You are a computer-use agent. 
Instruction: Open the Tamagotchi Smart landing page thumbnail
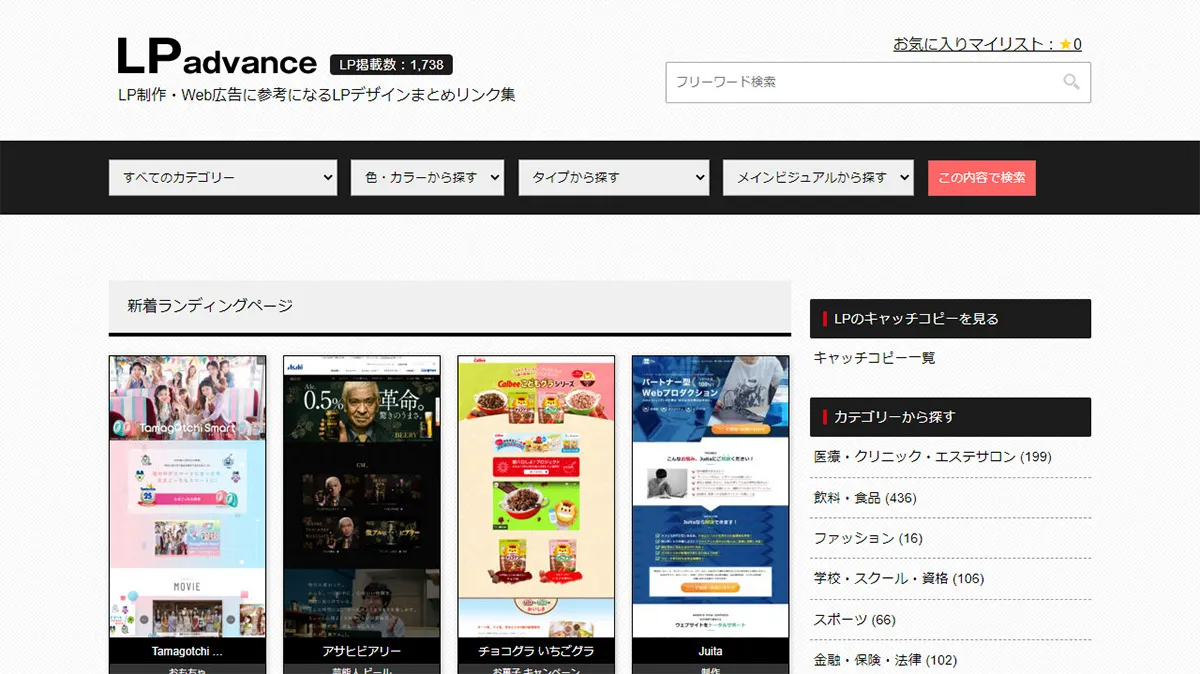pyautogui.click(x=187, y=497)
